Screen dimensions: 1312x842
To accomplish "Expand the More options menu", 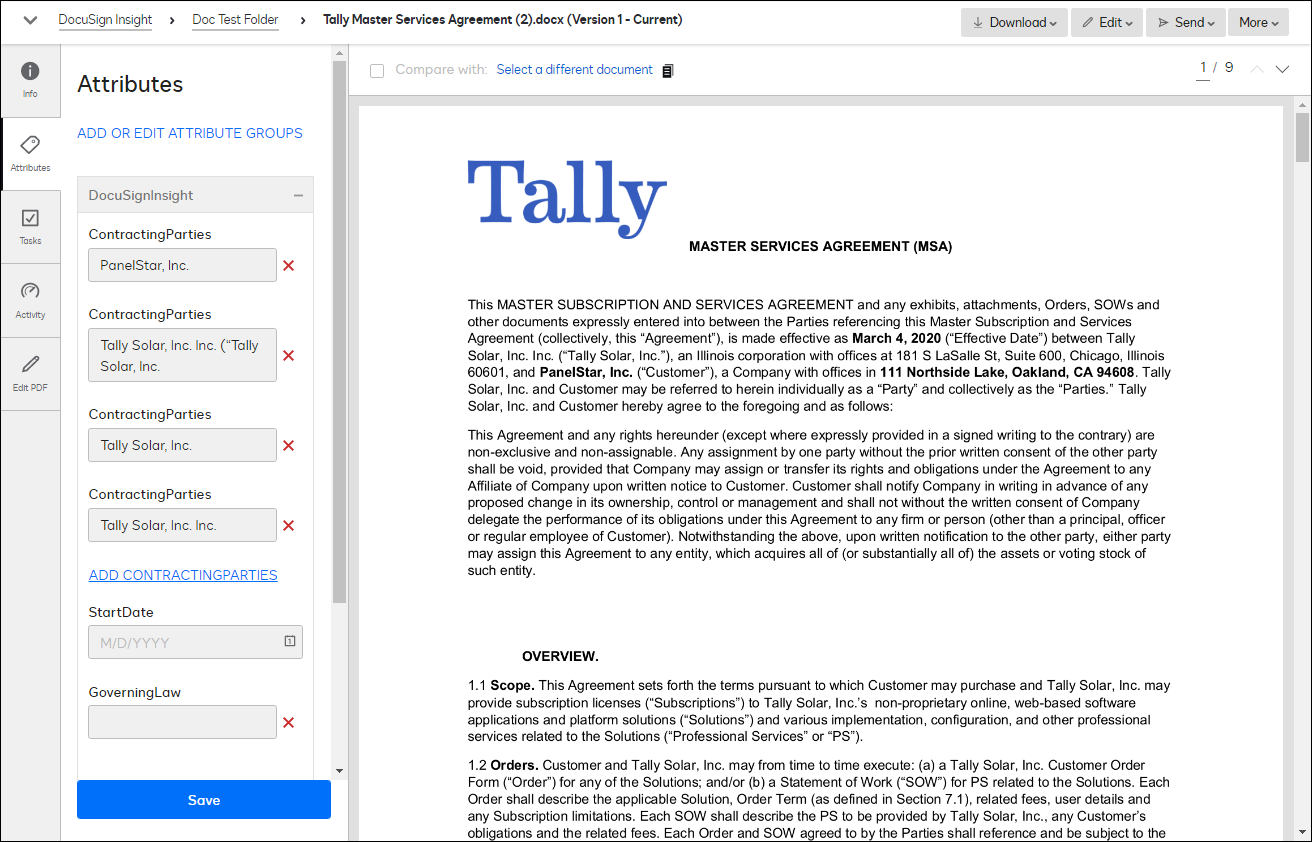I will pos(1258,21).
